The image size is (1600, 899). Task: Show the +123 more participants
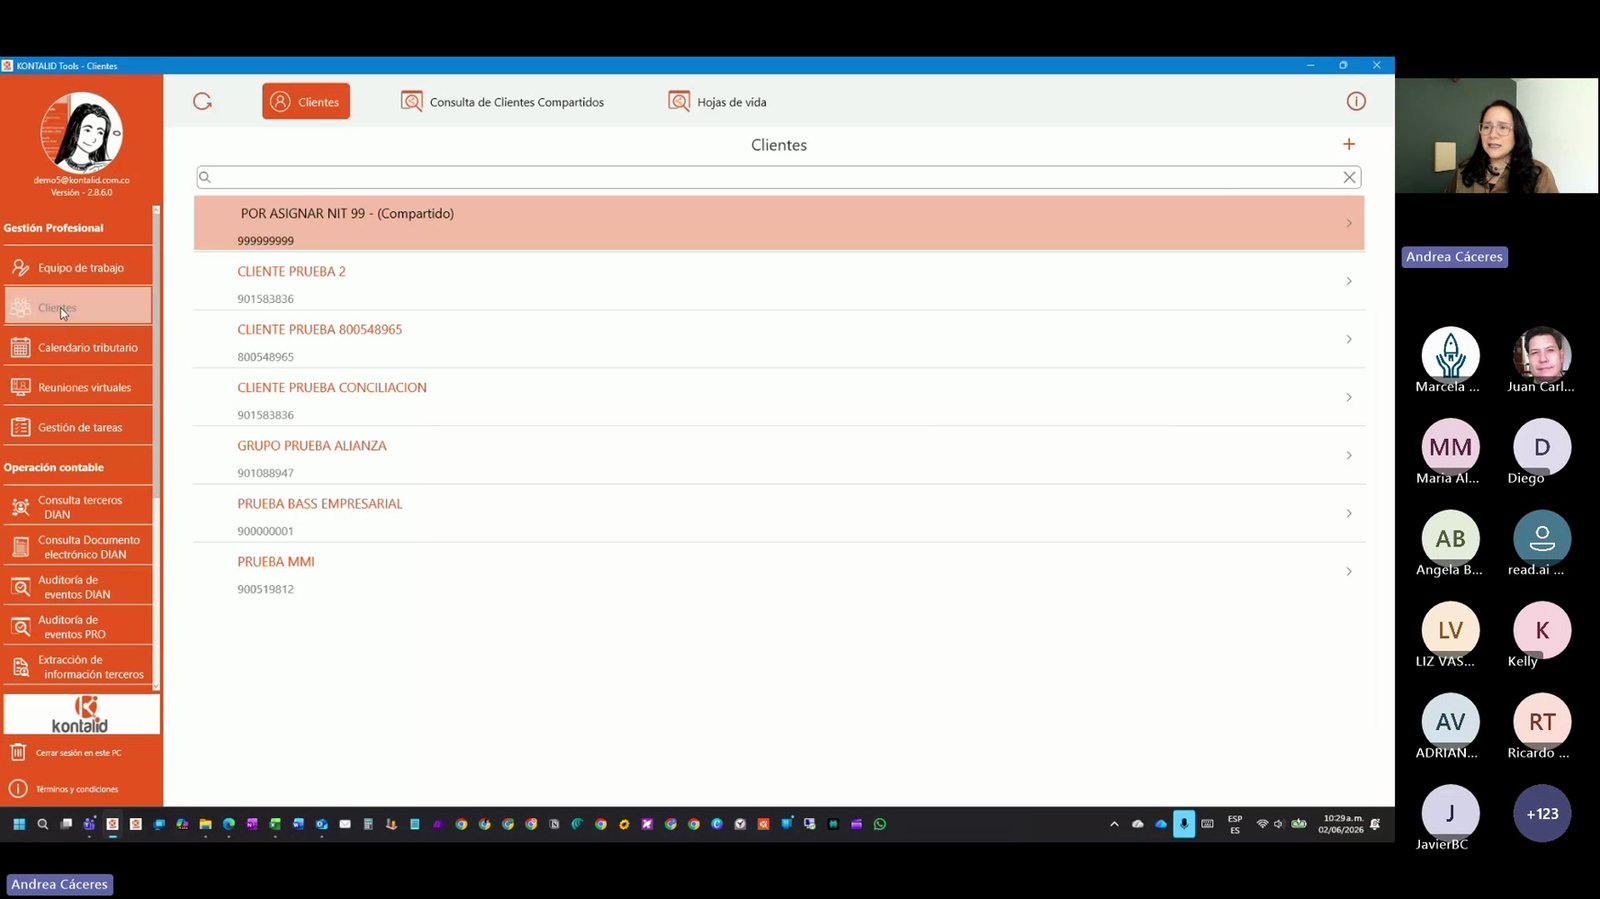click(x=1542, y=813)
